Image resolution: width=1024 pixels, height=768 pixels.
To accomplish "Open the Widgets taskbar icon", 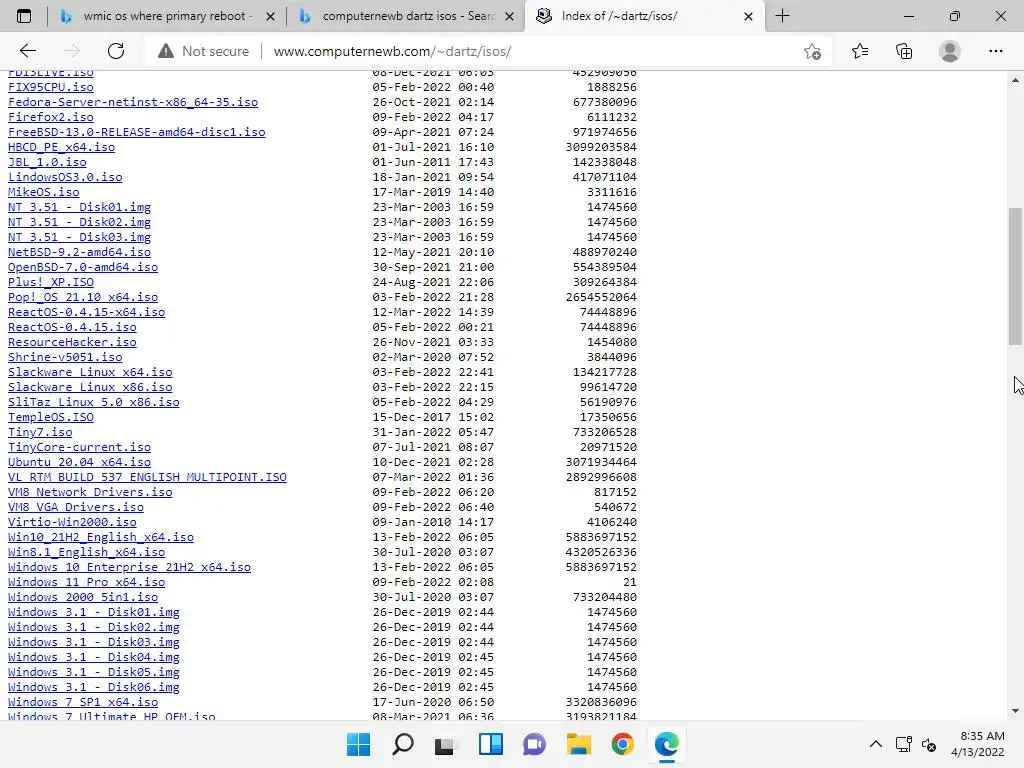I will click(x=490, y=744).
